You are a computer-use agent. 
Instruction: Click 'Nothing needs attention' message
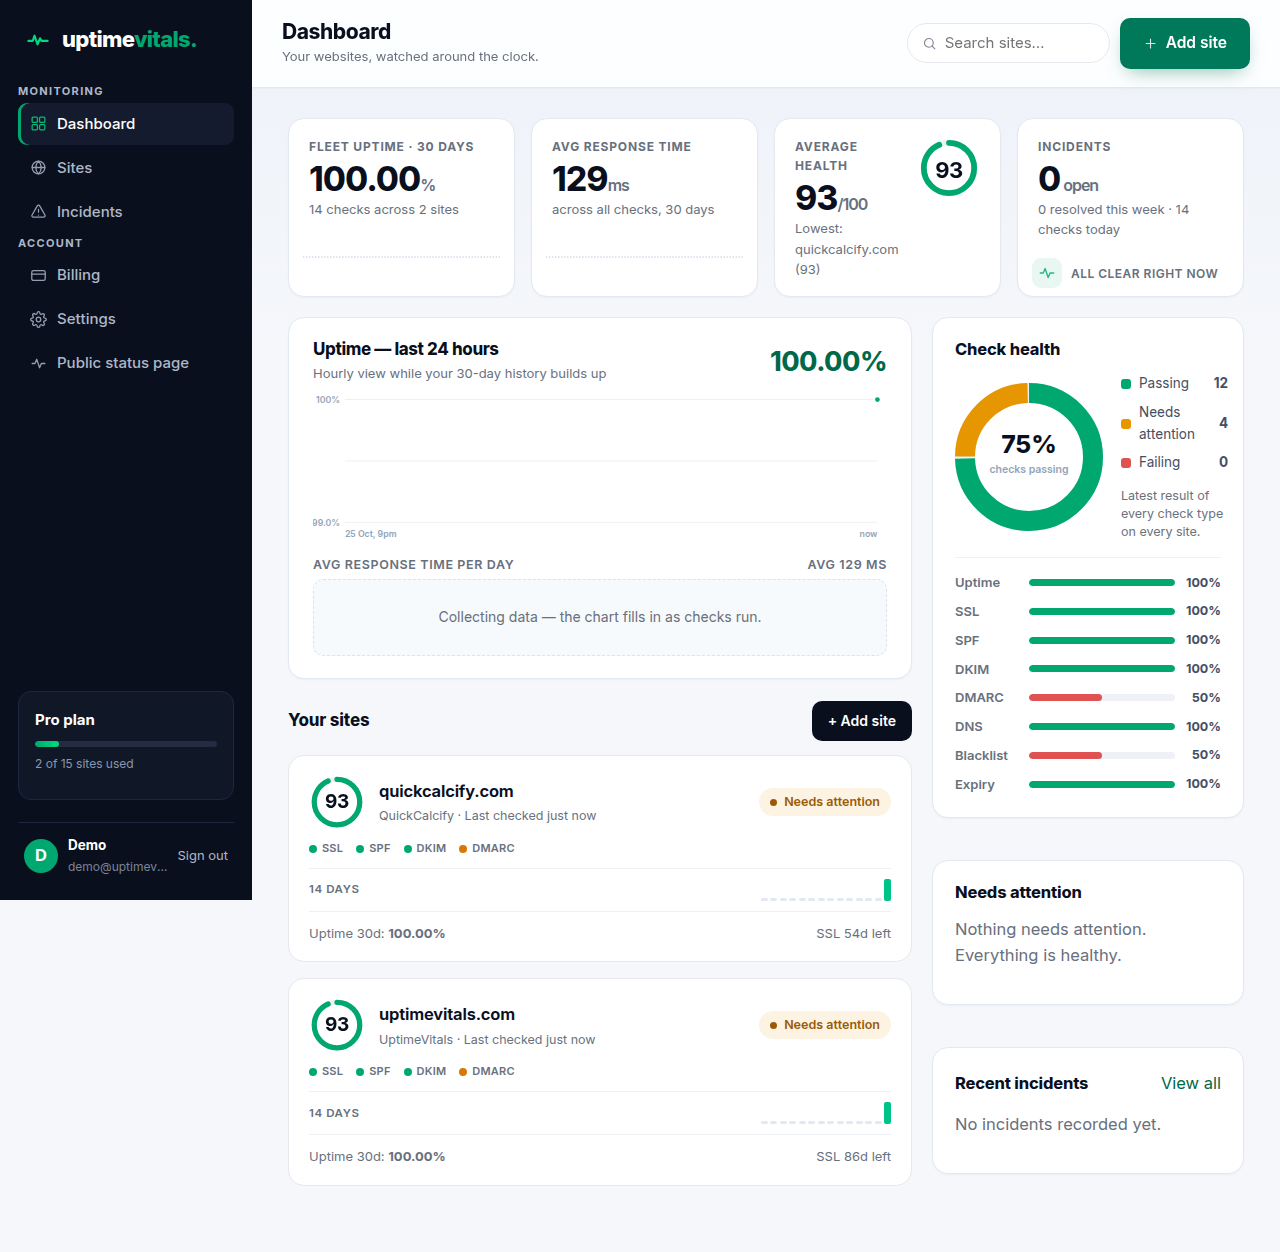pyautogui.click(x=1050, y=942)
